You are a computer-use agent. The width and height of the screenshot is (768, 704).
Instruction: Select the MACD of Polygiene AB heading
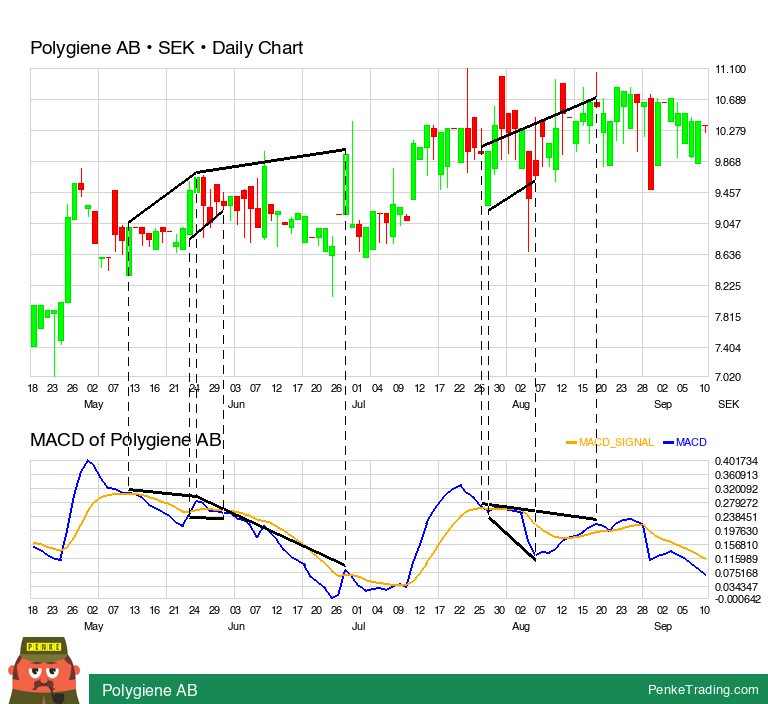[x=125, y=439]
